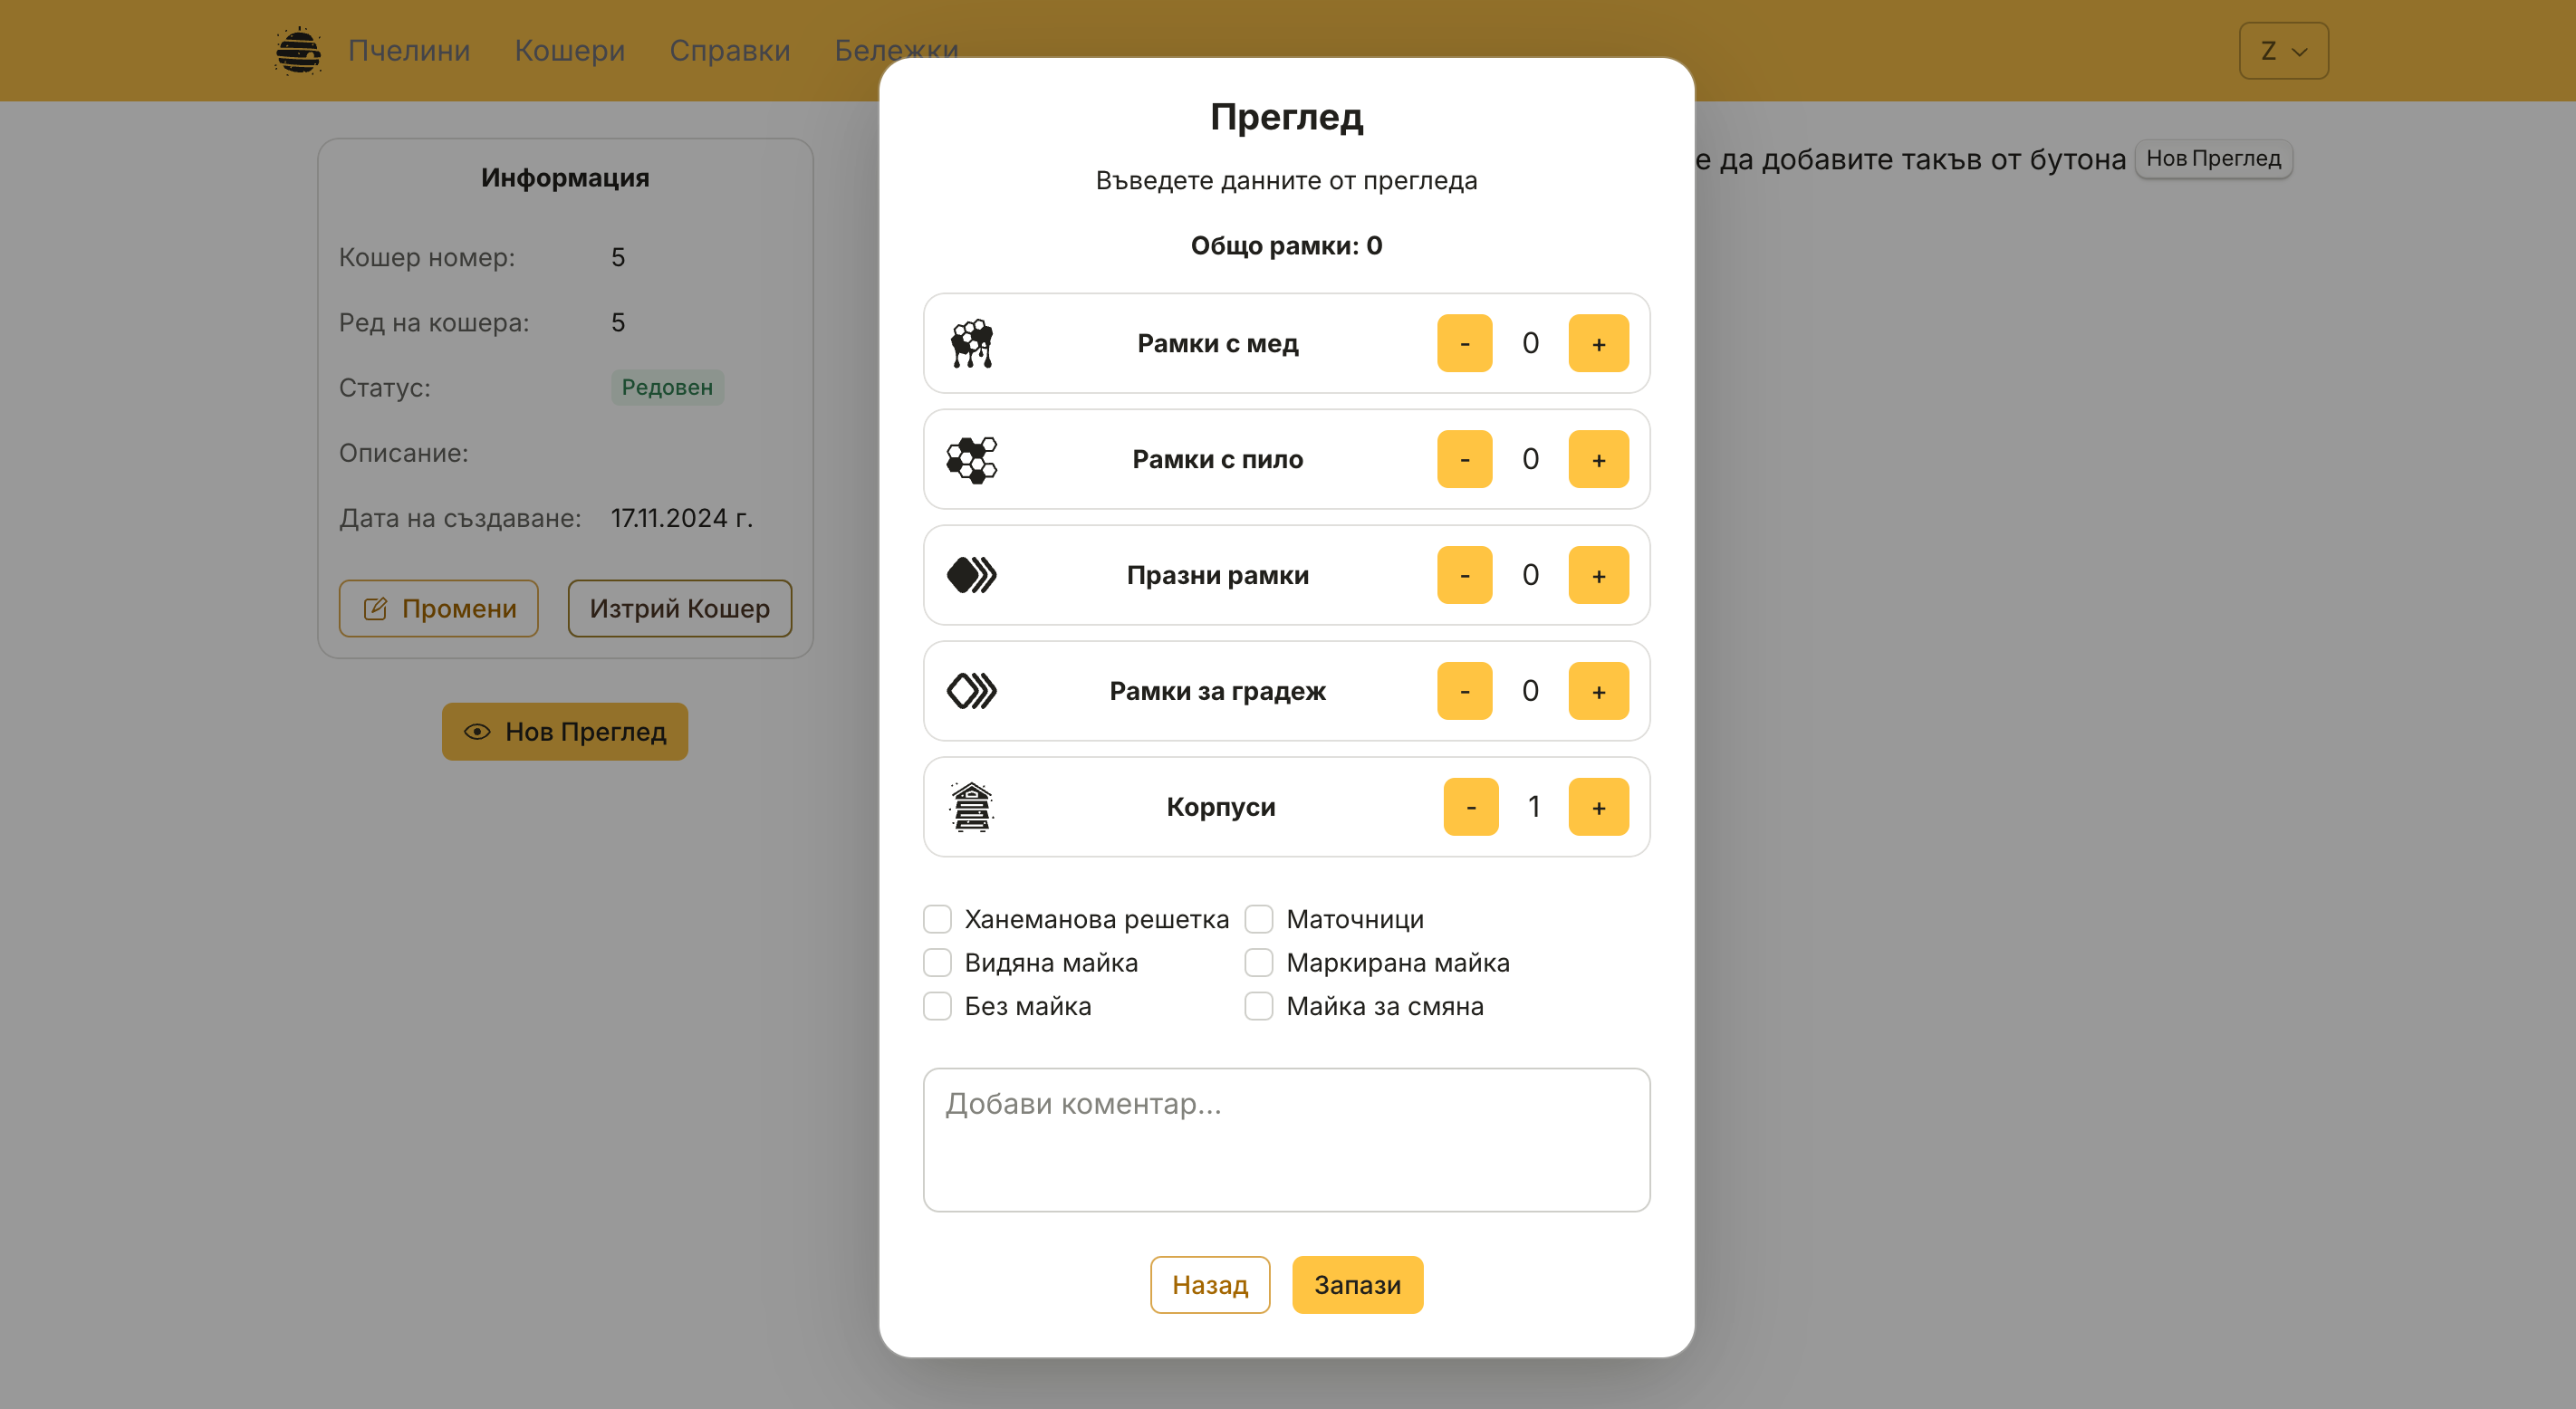
Task: Click the hive bodies icon next to Корпуси
Action: pos(971,807)
